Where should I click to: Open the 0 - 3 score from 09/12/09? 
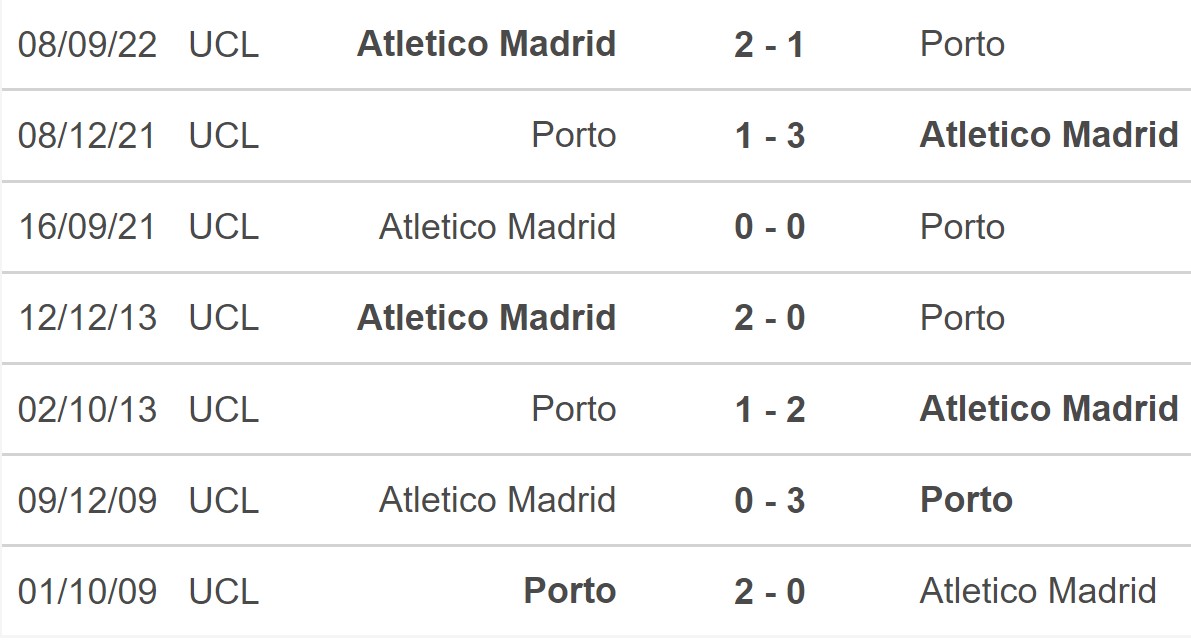769,501
